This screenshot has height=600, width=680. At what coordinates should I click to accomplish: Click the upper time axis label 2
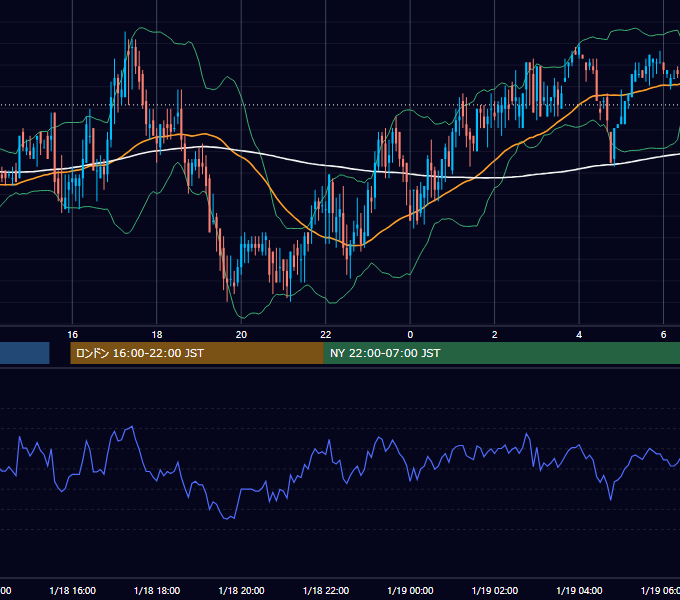tap(494, 335)
